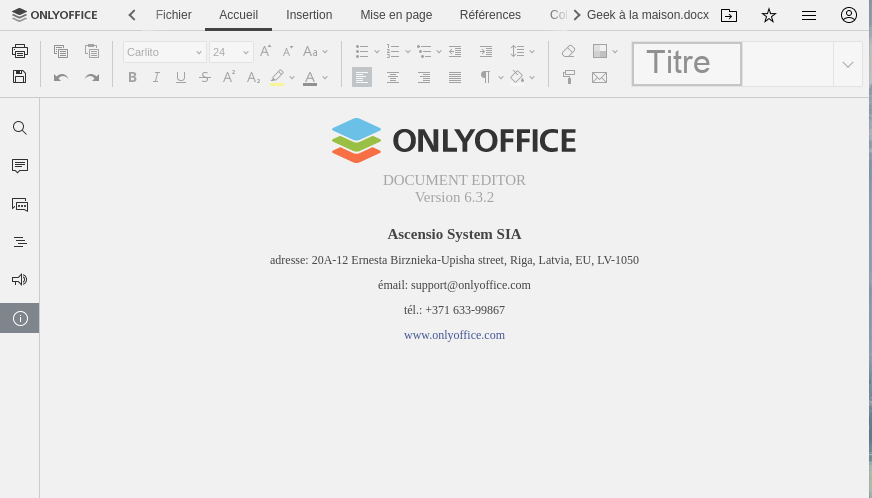
Task: Open file location folder icon
Action: (729, 15)
